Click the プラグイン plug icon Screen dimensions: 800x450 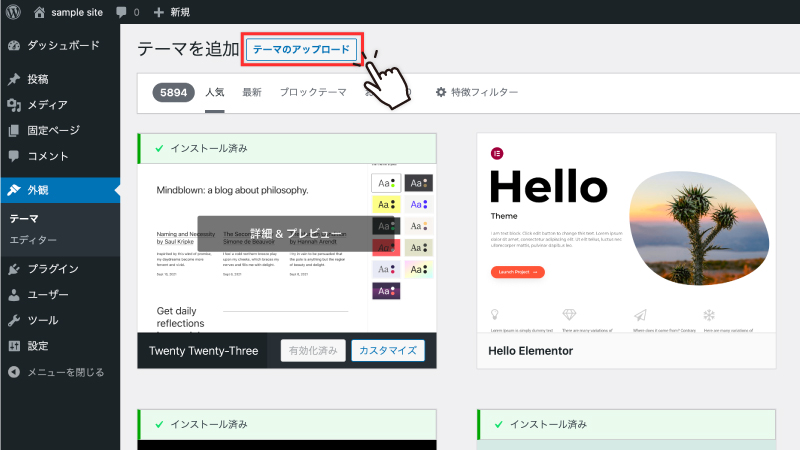click(x=14, y=269)
